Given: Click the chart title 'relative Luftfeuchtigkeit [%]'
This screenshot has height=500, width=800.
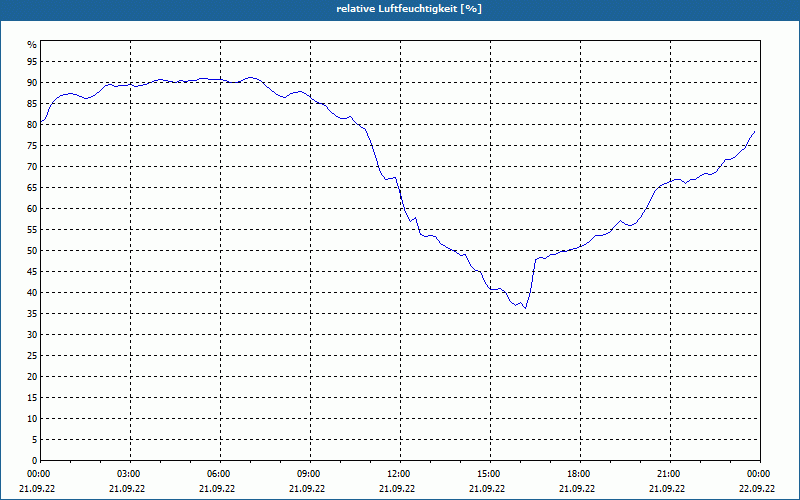Looking at the screenshot, I should (x=409, y=9).
